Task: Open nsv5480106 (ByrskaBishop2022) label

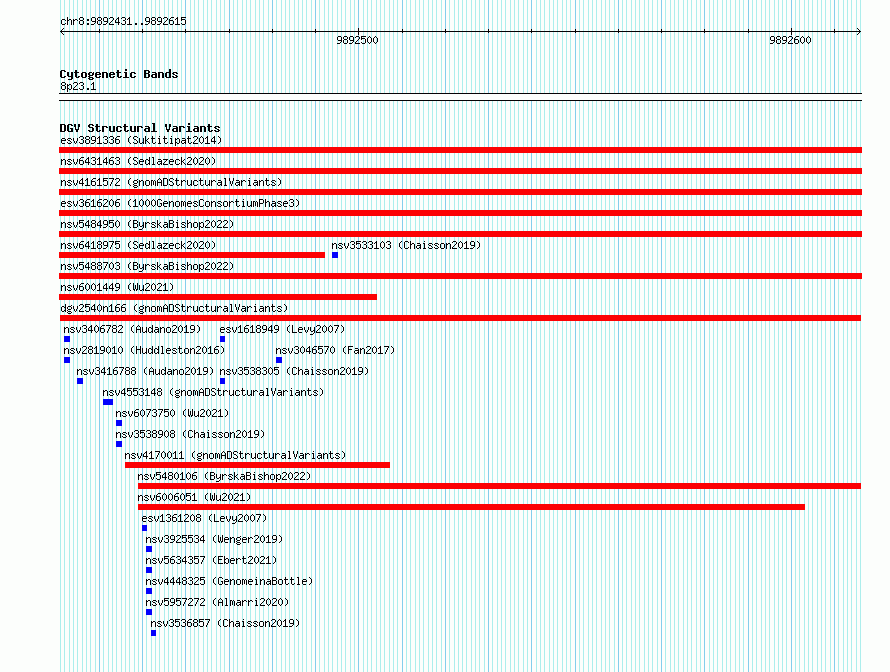Action: pyautogui.click(x=224, y=476)
